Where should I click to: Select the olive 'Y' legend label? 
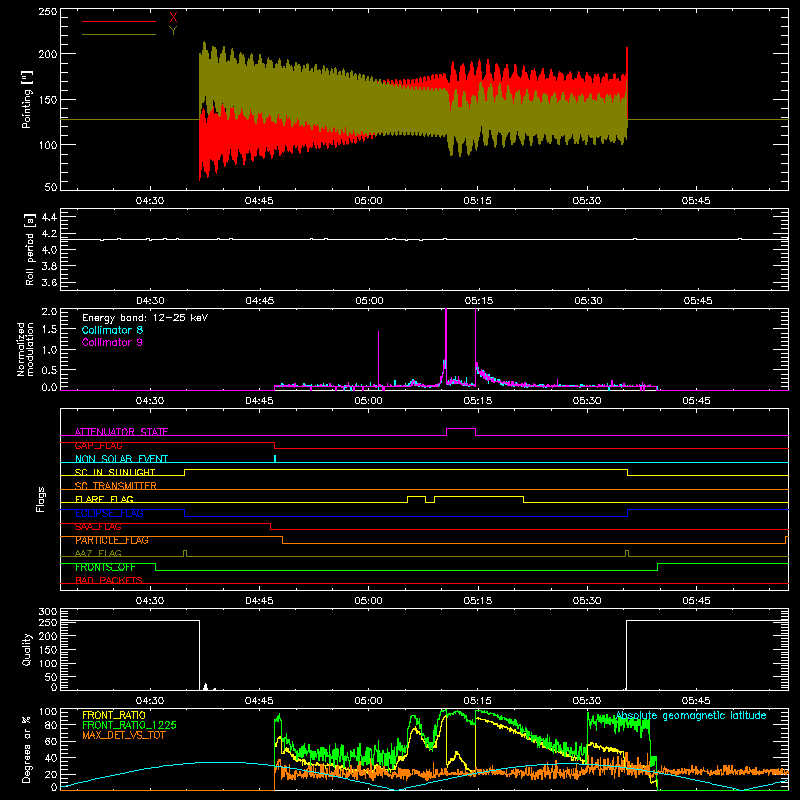click(173, 31)
